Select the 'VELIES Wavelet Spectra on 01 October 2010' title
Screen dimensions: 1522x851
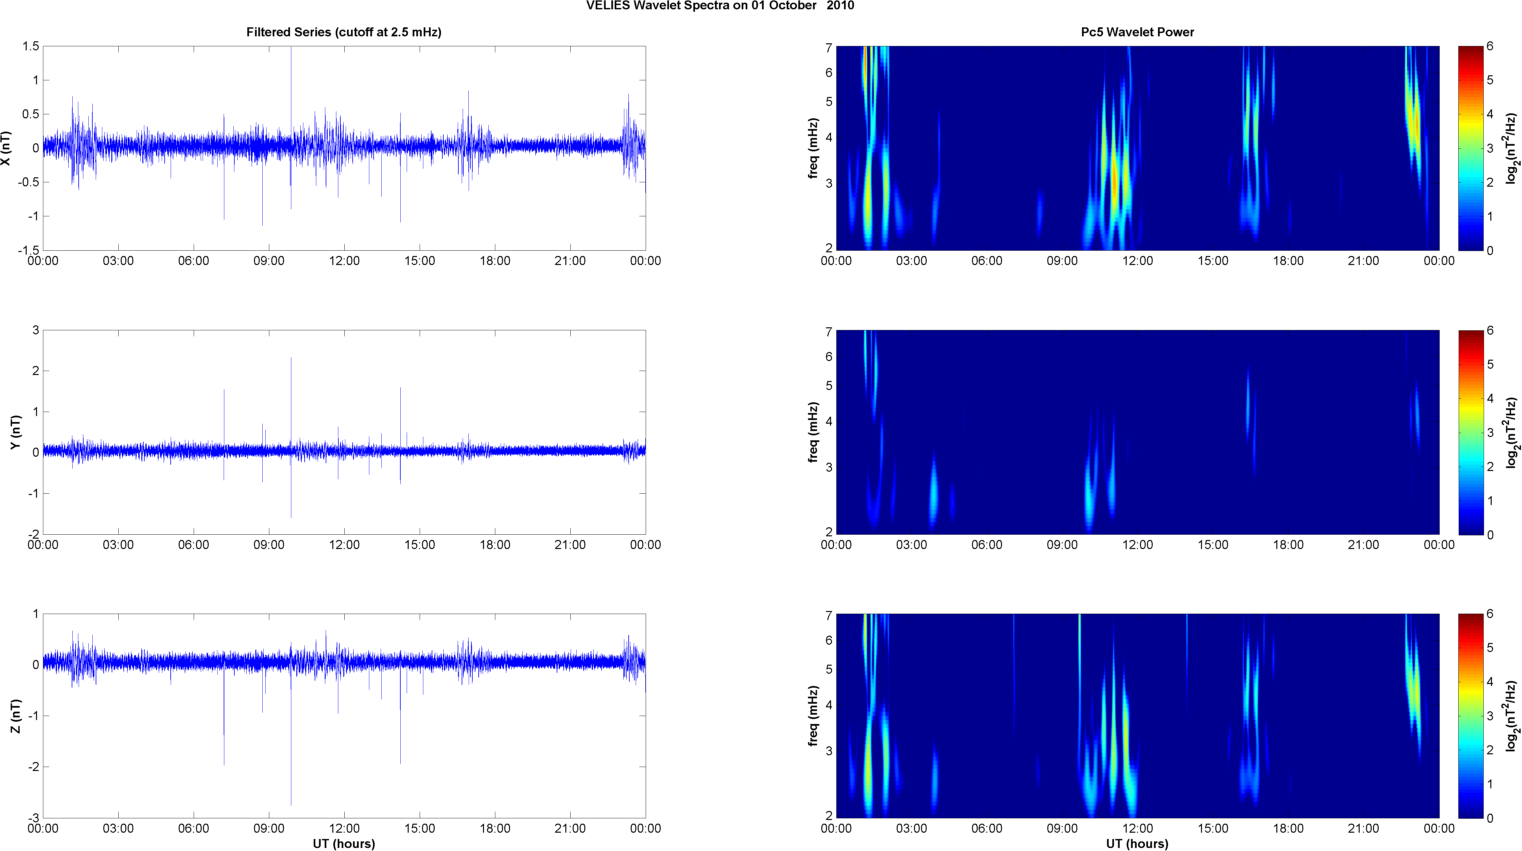click(720, 6)
